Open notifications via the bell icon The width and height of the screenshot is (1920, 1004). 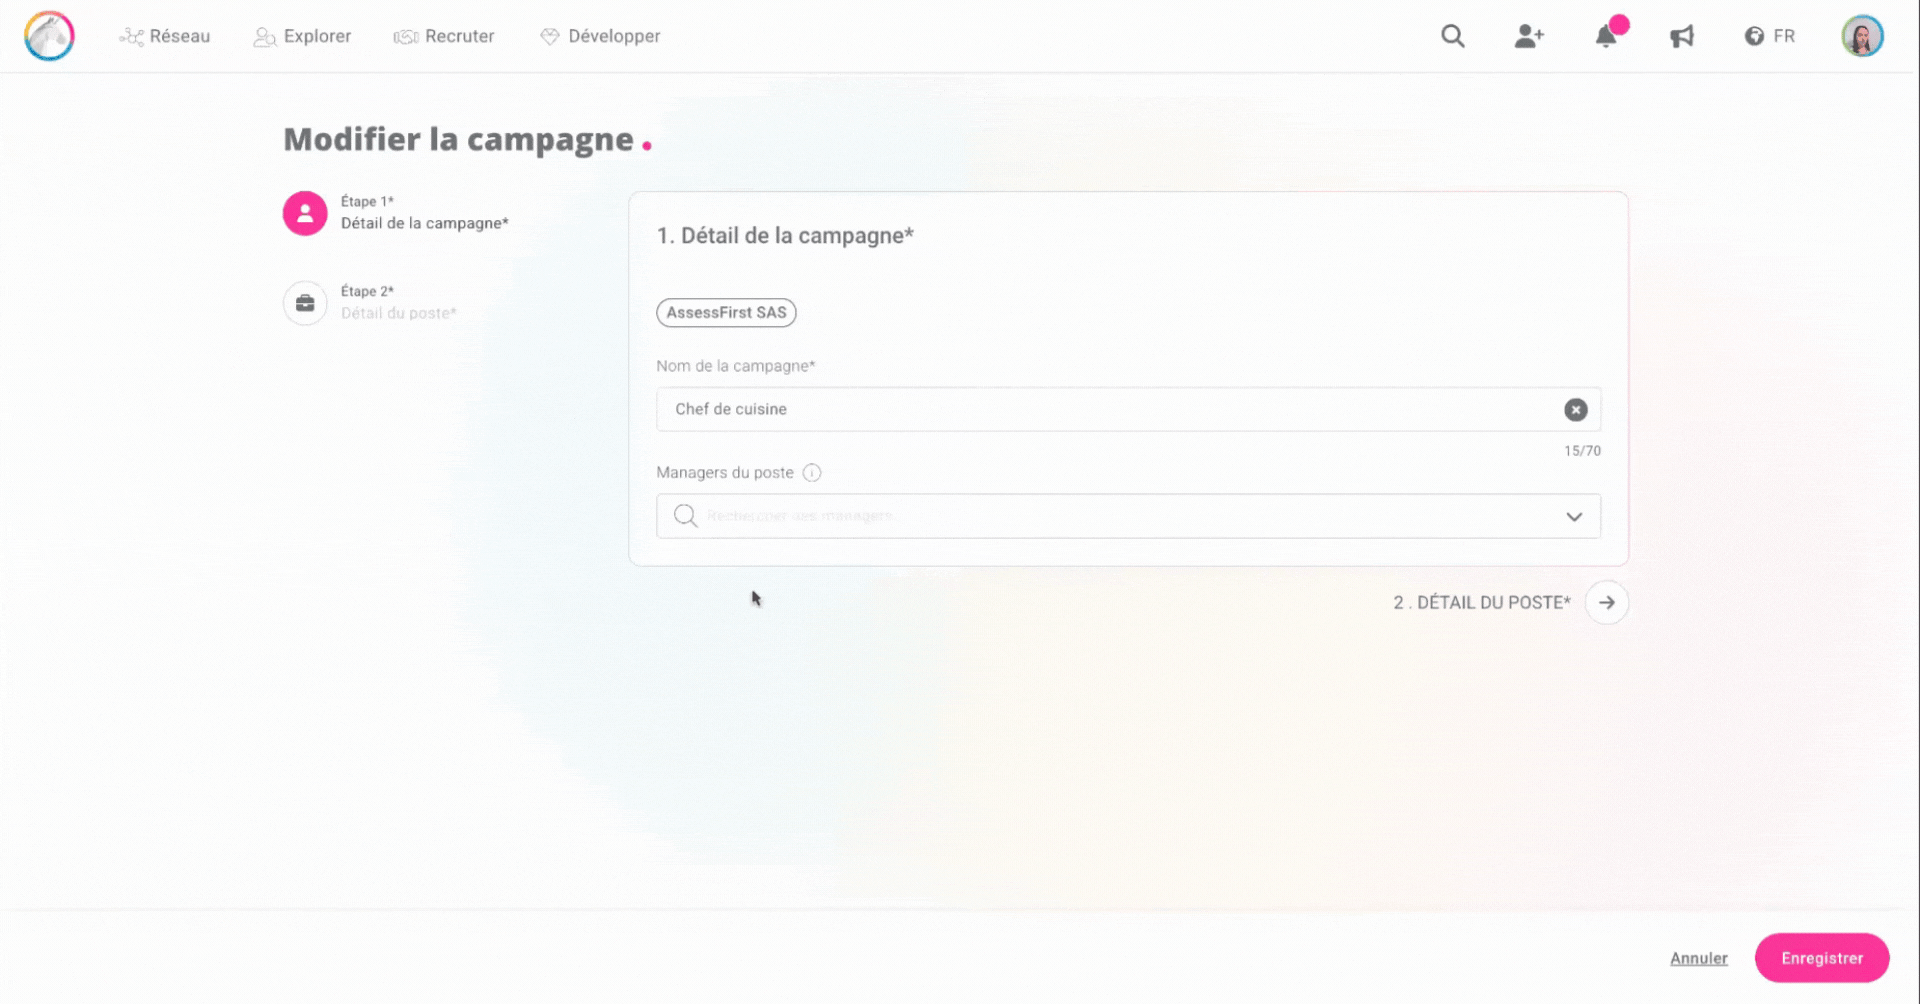(x=1606, y=36)
